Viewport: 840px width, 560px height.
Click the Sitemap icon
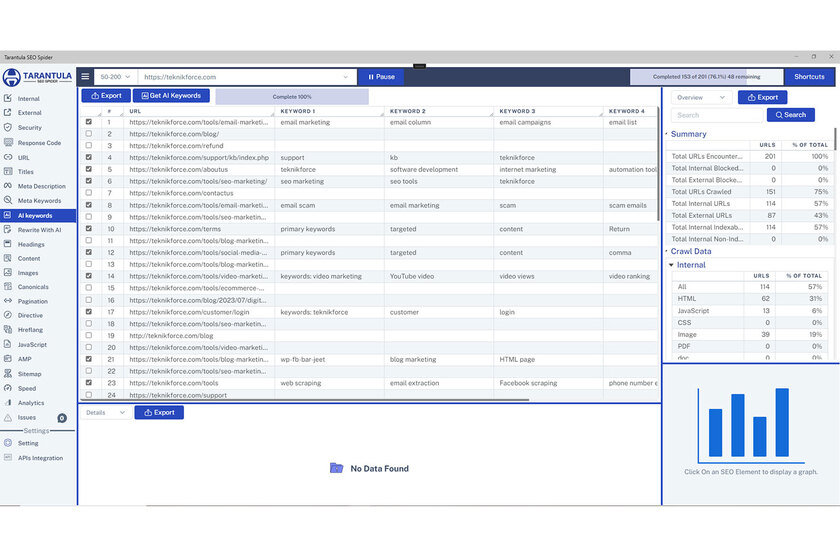coord(8,374)
